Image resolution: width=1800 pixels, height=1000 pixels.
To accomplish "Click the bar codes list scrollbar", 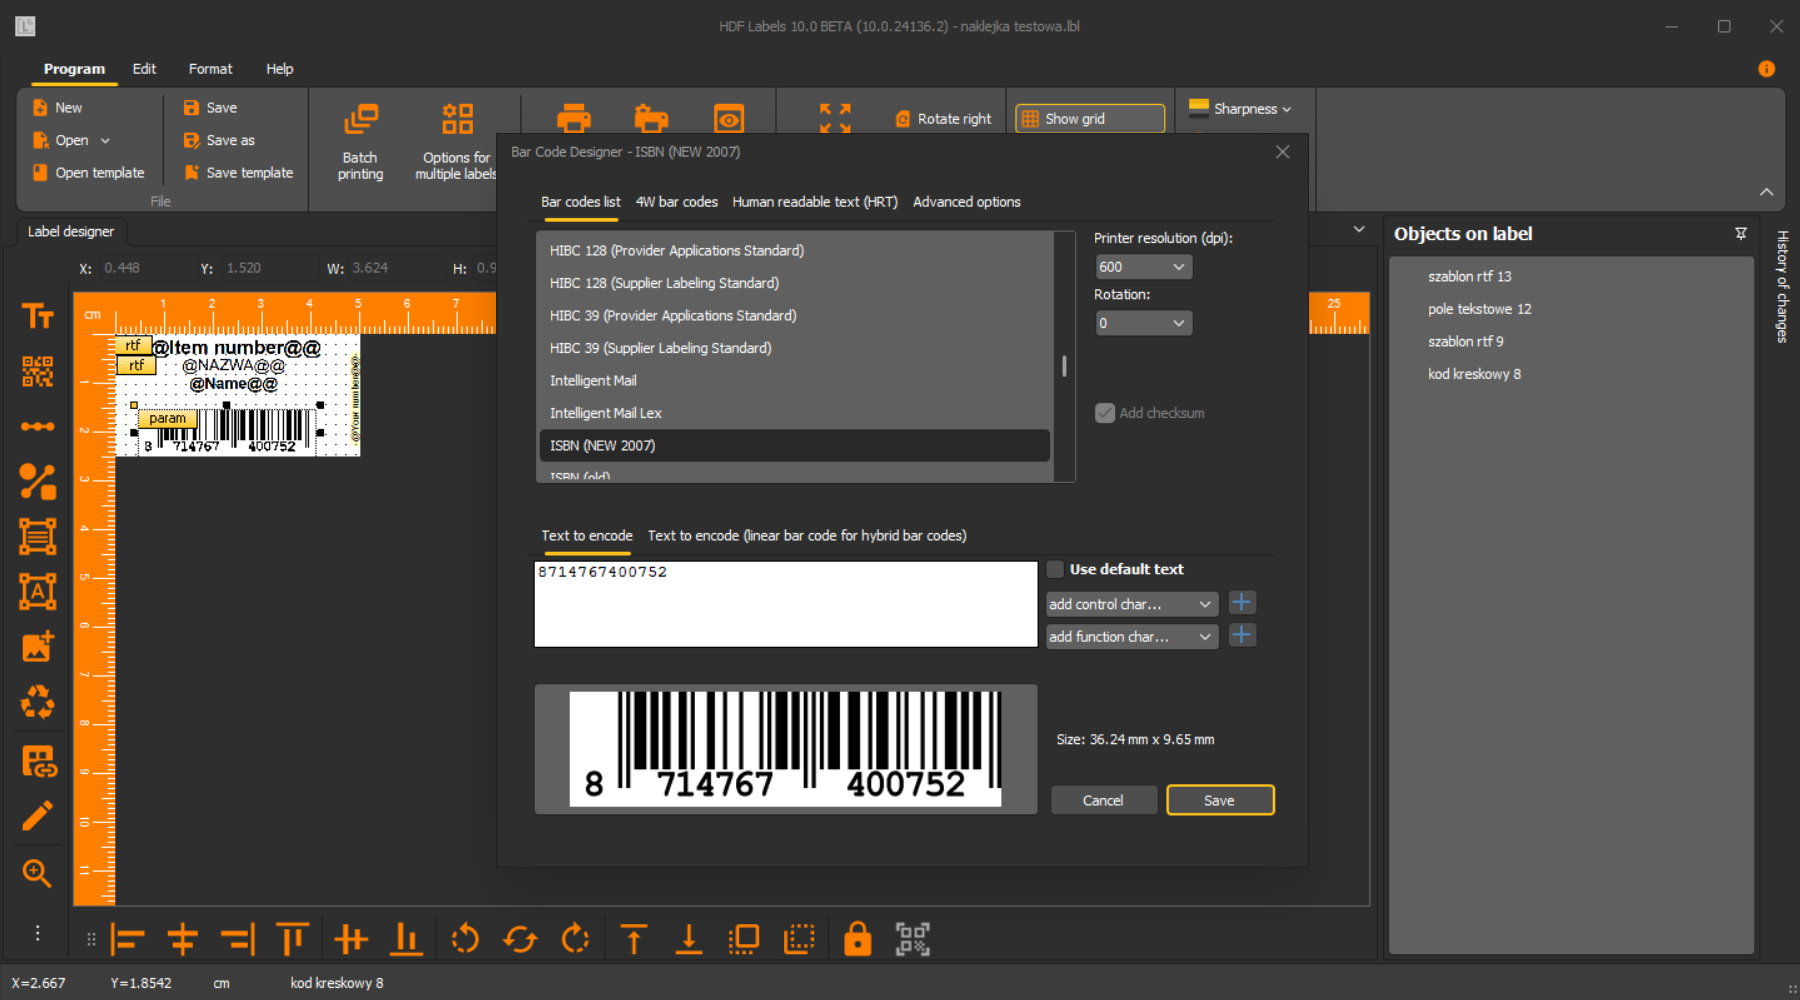I will point(1064,366).
